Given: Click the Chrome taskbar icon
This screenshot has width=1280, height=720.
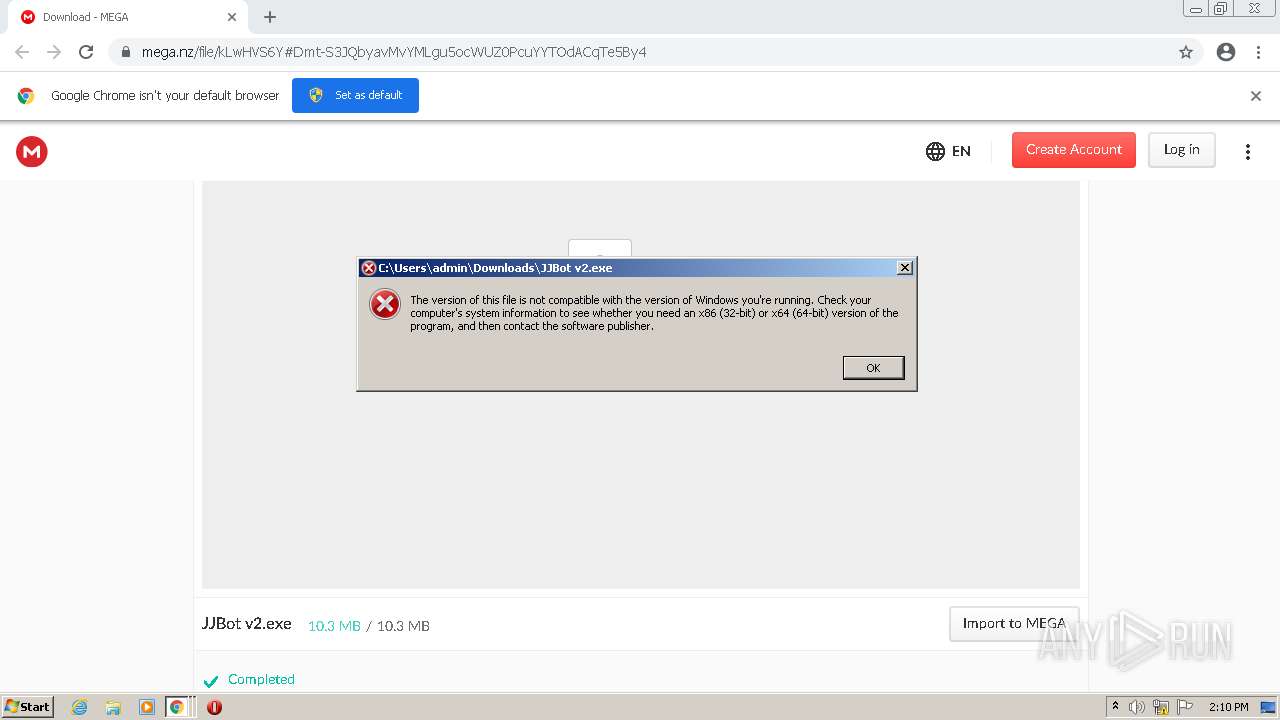Looking at the screenshot, I should coord(177,707).
